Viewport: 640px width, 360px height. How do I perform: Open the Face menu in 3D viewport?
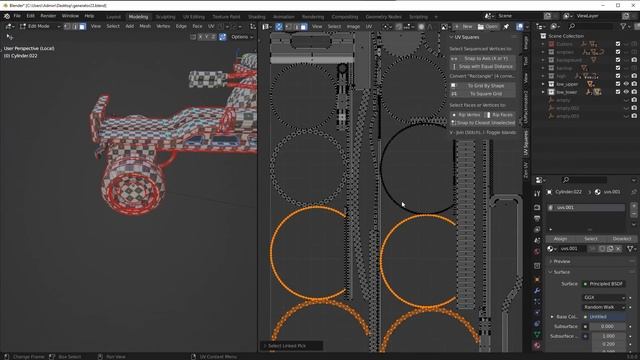pos(197,26)
